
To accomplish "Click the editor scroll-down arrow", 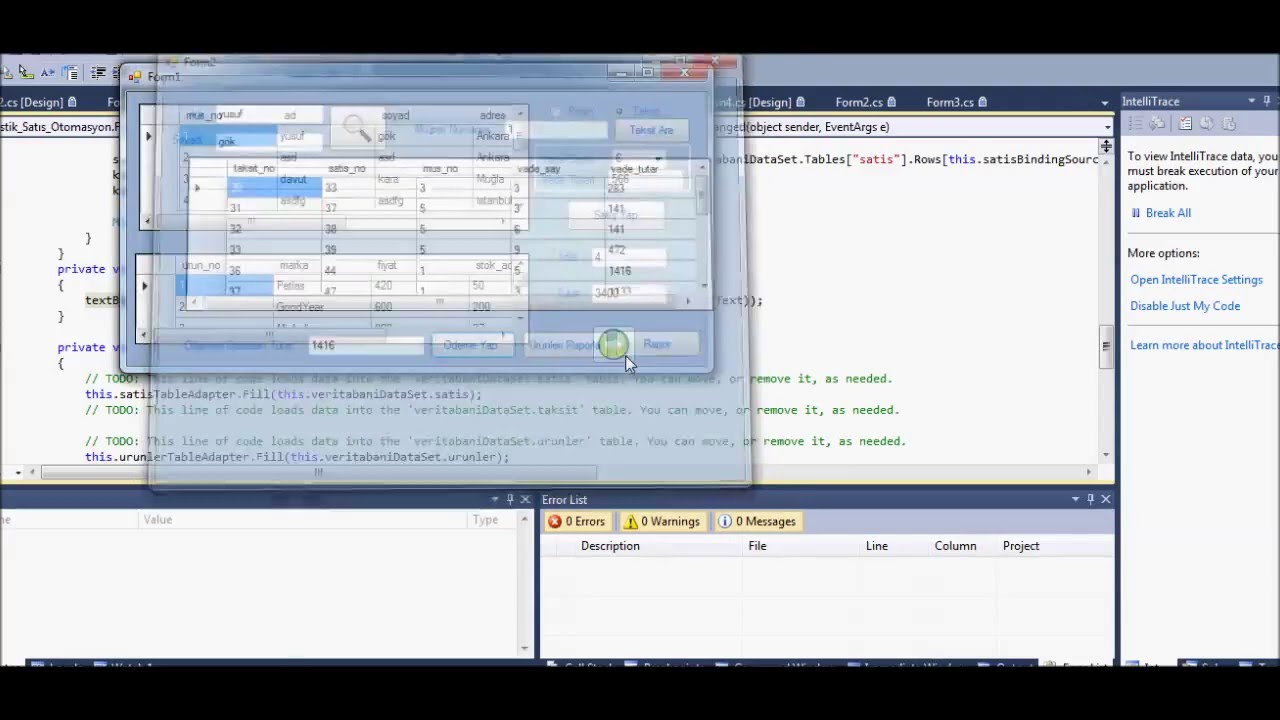I will click(1105, 455).
